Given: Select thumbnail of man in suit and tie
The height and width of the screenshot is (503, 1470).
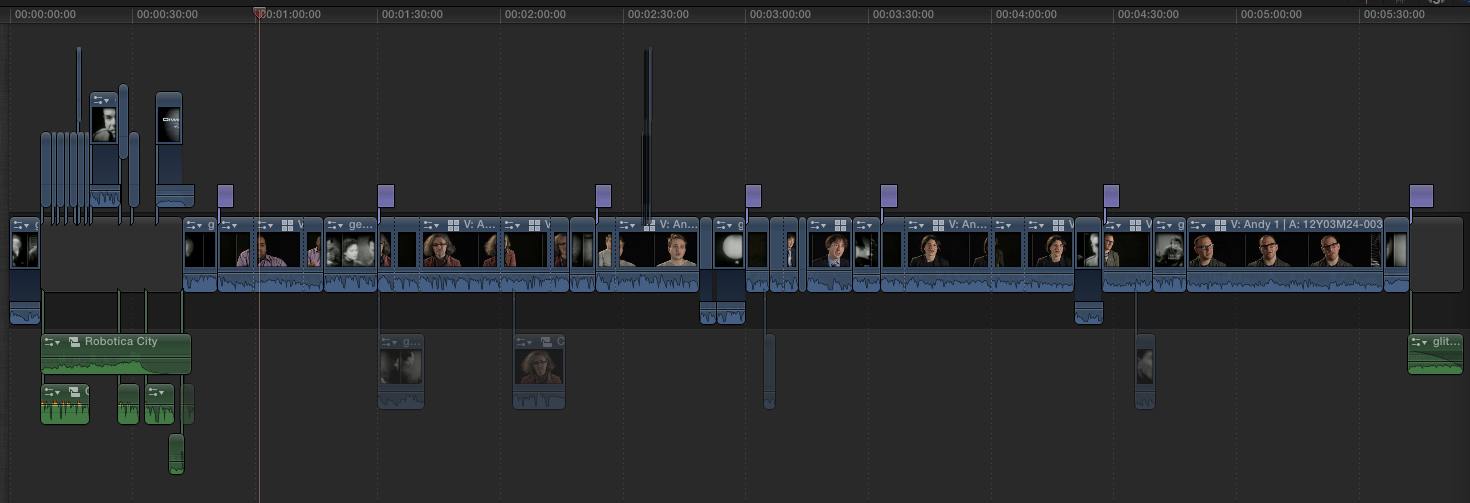Looking at the screenshot, I should click(830, 250).
